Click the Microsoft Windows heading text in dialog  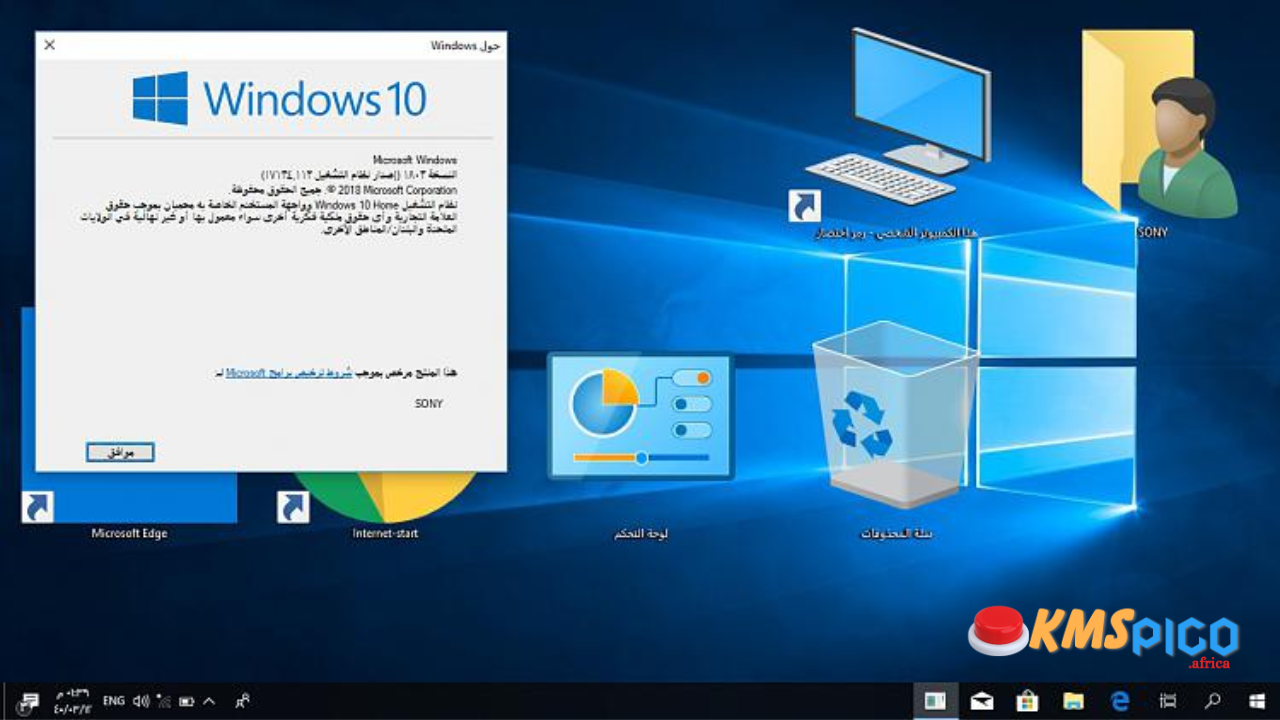(414, 160)
